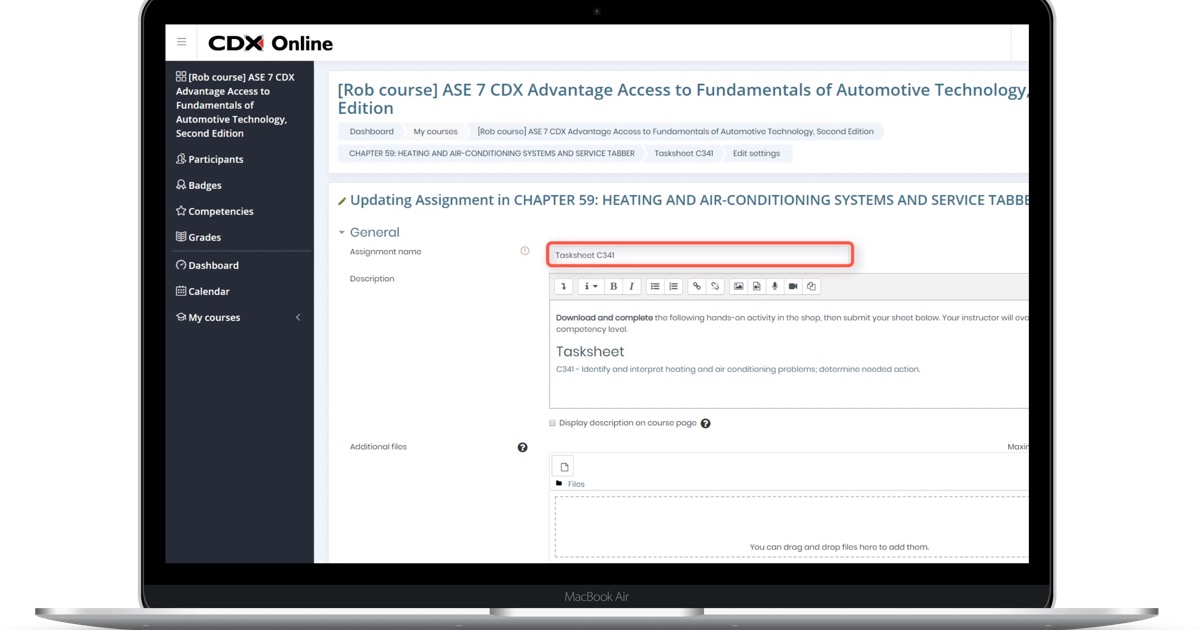Apply italic formatting in the editor
Viewport: 1200px width, 630px height.
(631, 287)
